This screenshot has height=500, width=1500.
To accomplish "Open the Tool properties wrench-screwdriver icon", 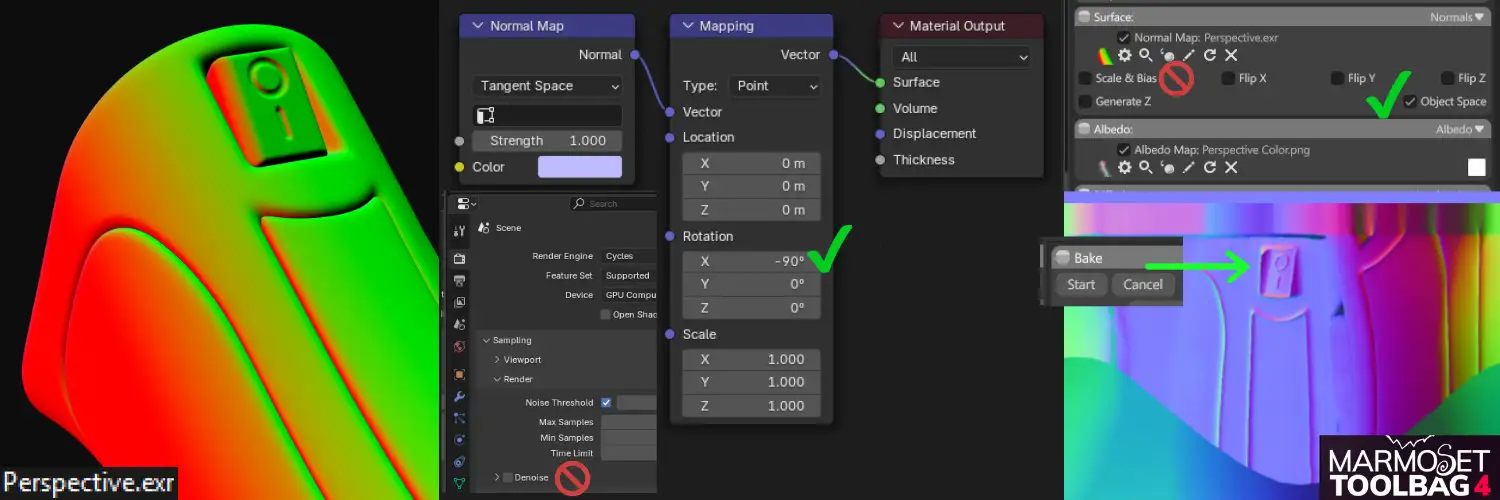I will [459, 230].
